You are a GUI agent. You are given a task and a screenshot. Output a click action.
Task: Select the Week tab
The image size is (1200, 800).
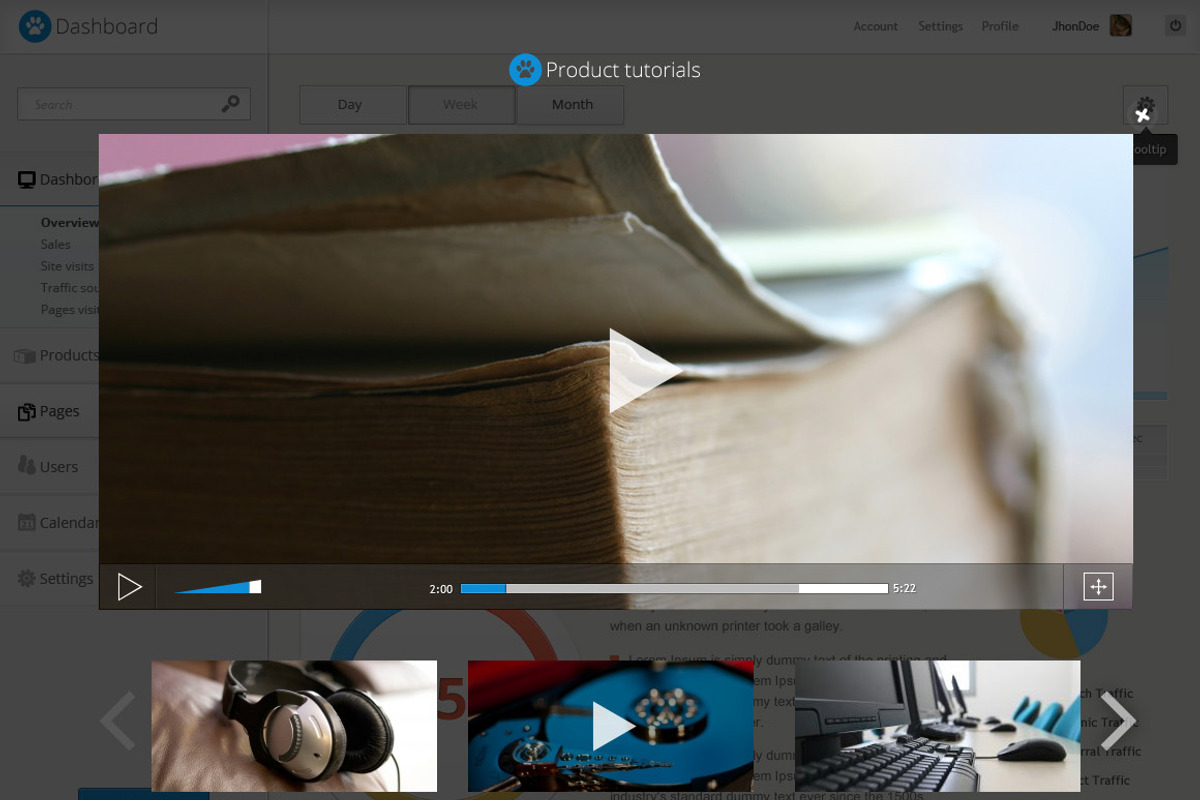[461, 104]
